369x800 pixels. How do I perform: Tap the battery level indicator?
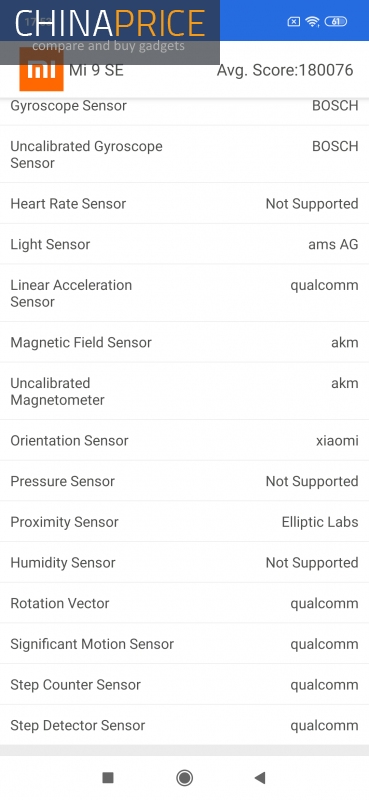point(335,21)
